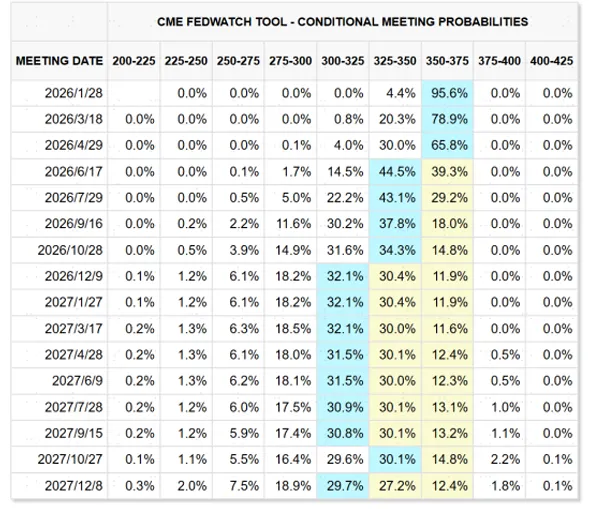
Task: Click the 2027/6/9 meeting date
Action: [x=77, y=381]
